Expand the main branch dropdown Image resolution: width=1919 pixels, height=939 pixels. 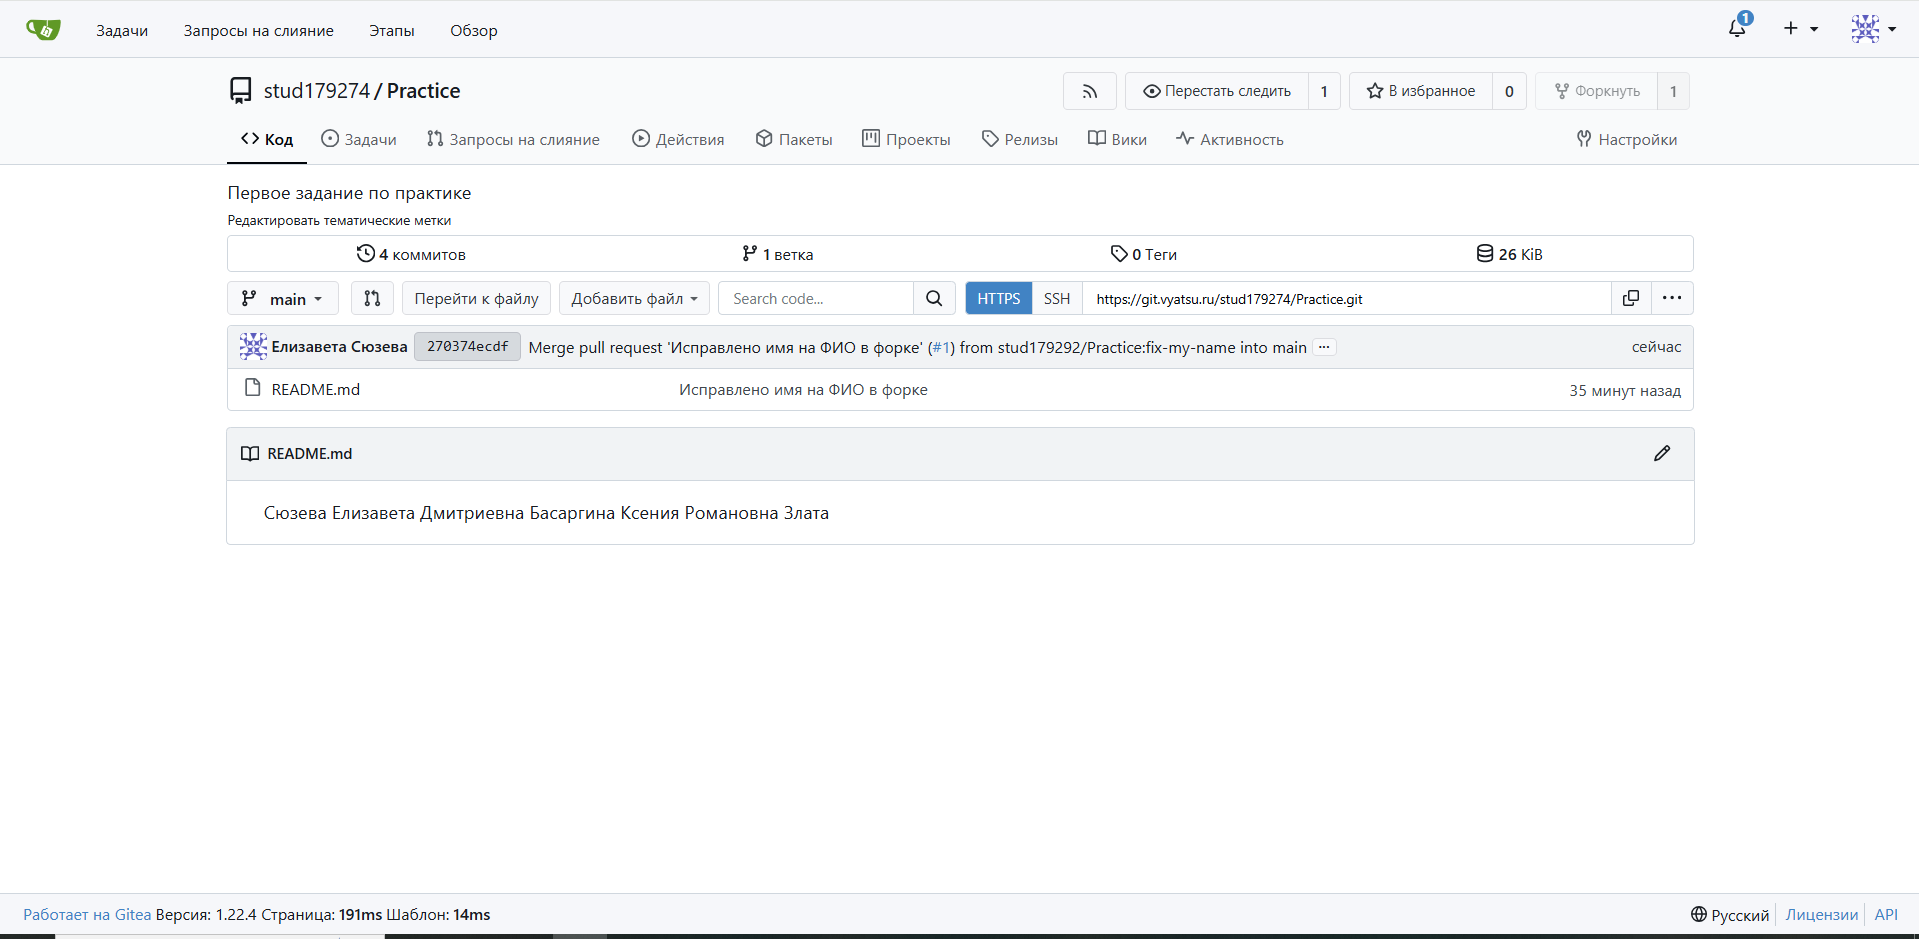pyautogui.click(x=283, y=298)
